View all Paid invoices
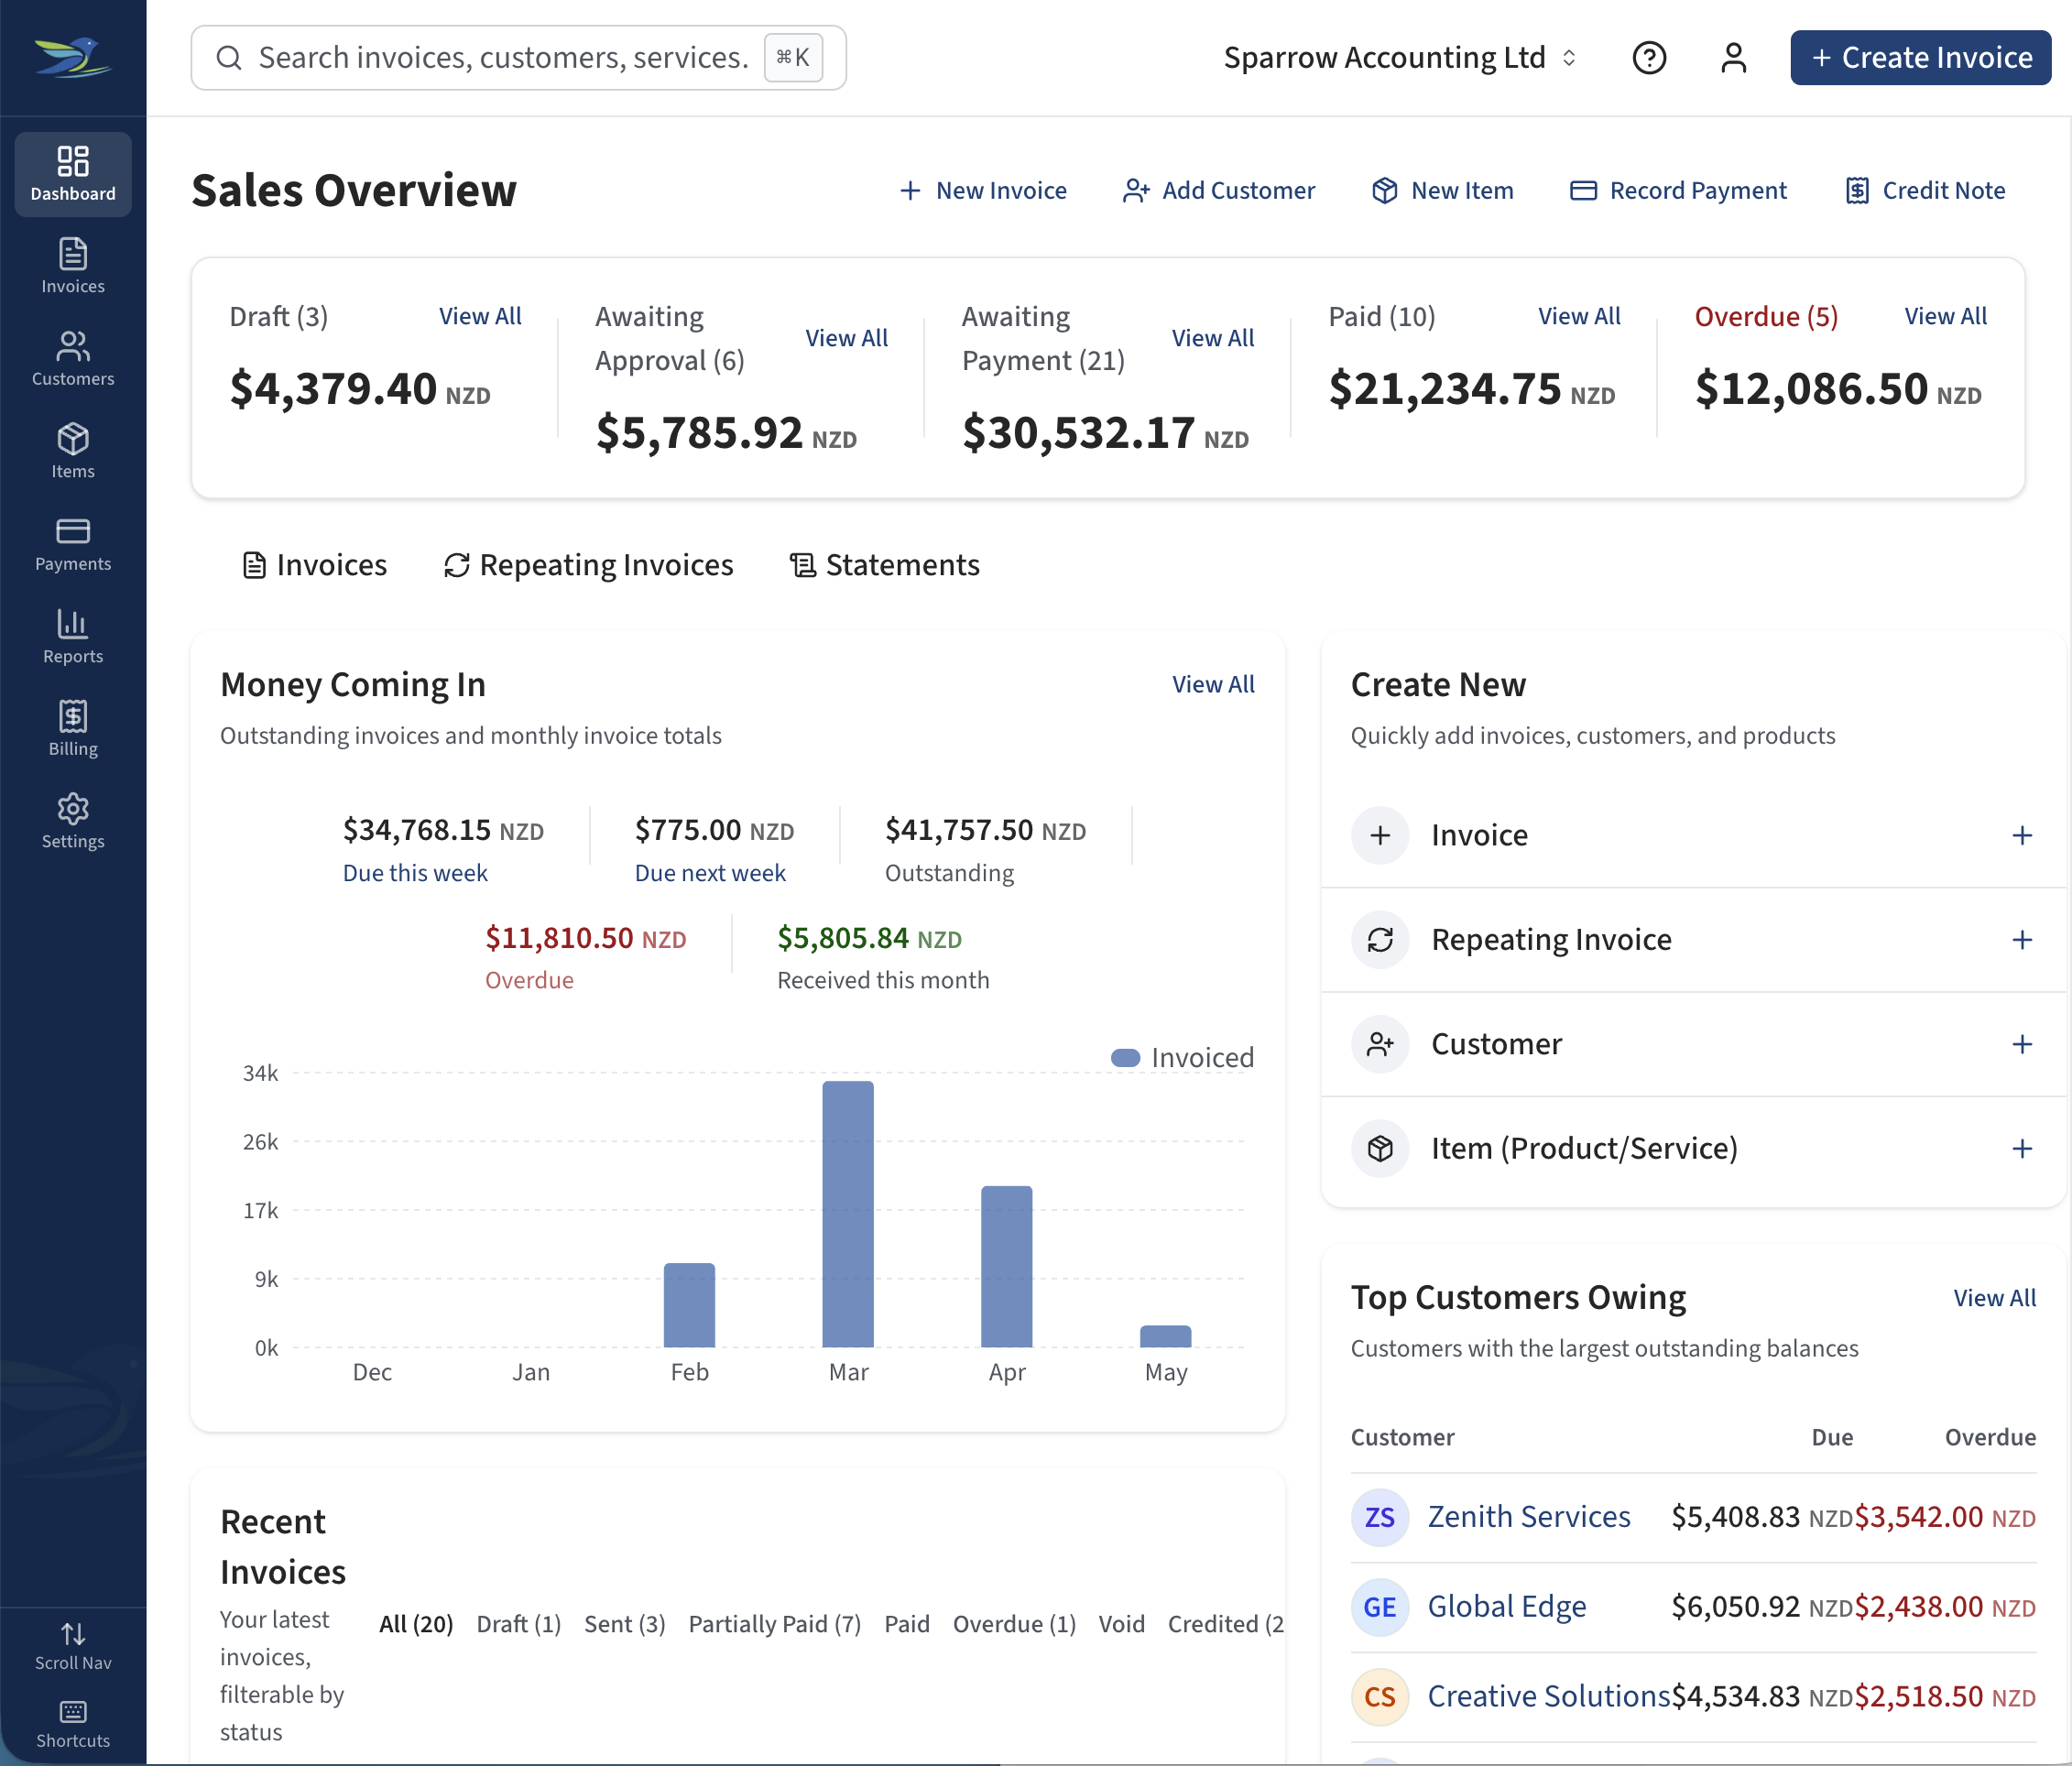The width and height of the screenshot is (2072, 1766). 1579,316
